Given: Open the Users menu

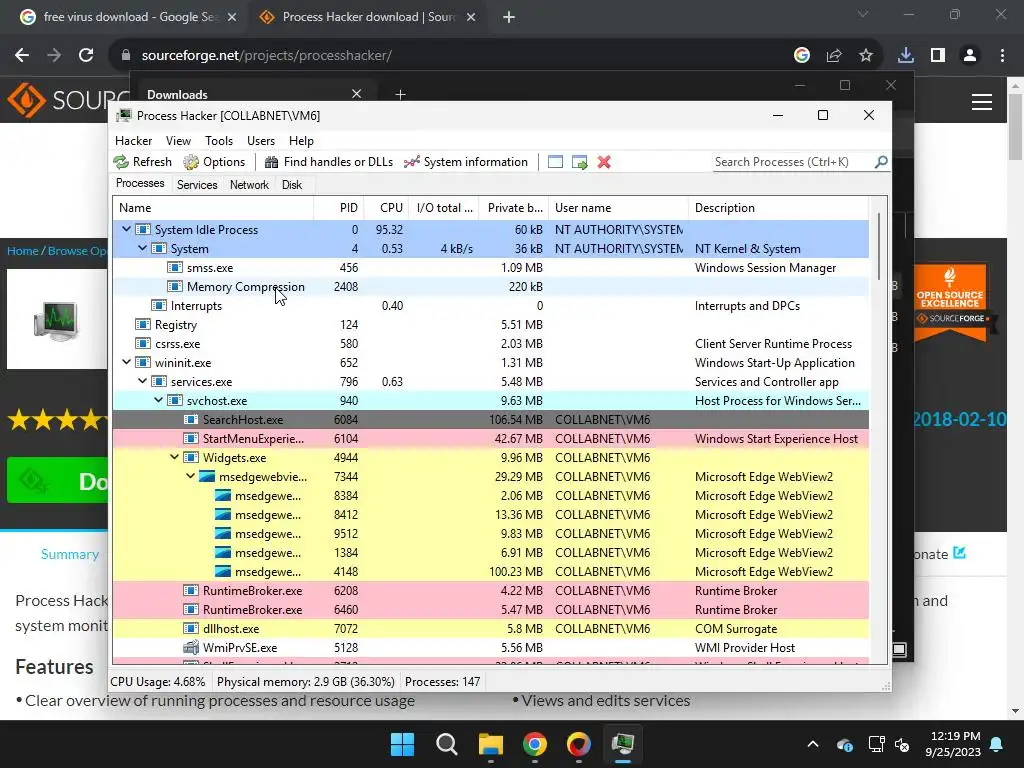Looking at the screenshot, I should pos(261,141).
